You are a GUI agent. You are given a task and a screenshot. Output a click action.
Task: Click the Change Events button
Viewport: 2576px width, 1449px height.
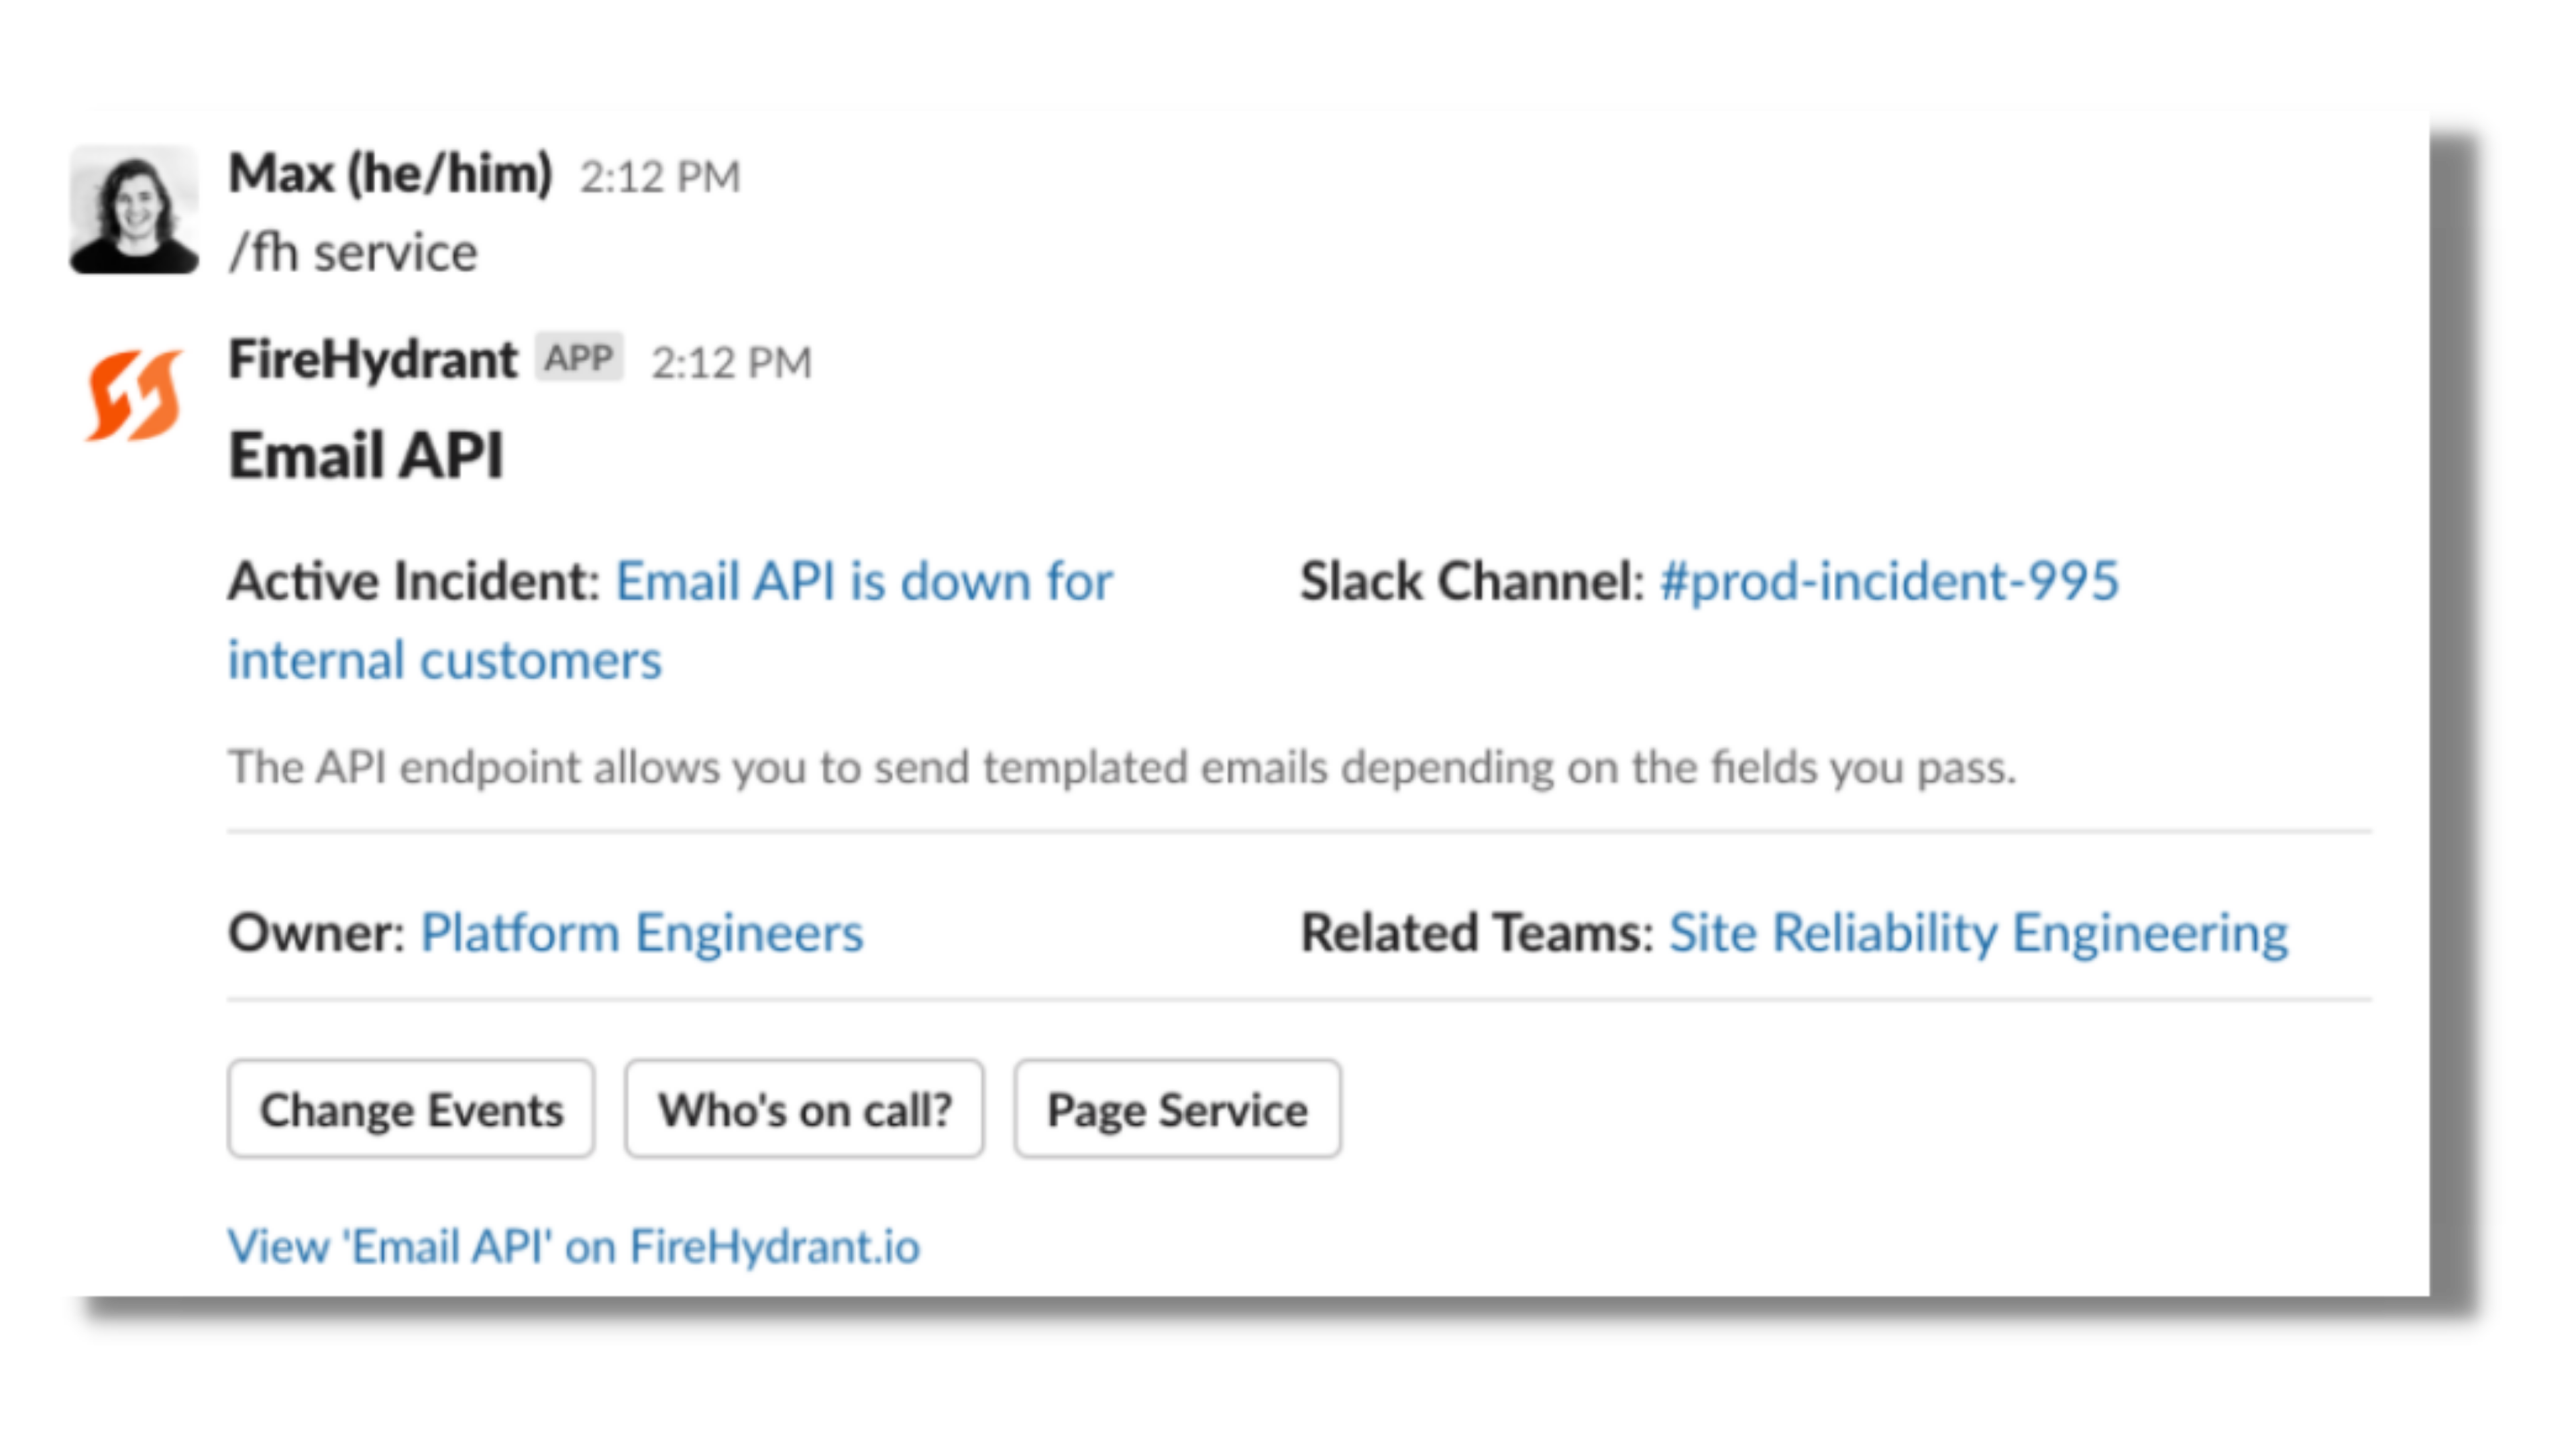[x=411, y=1109]
